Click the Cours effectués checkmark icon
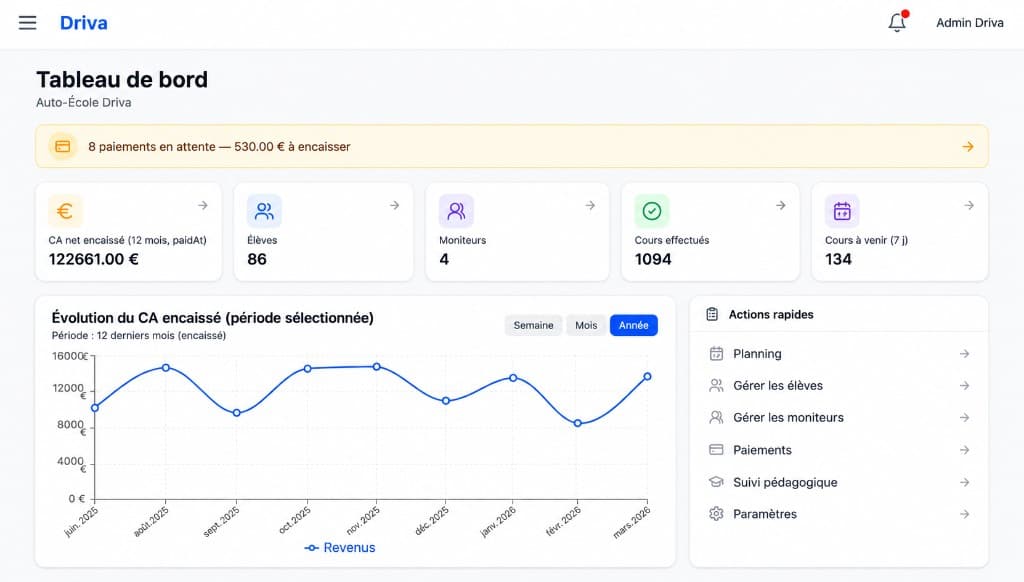The width and height of the screenshot is (1024, 582). [x=652, y=211]
